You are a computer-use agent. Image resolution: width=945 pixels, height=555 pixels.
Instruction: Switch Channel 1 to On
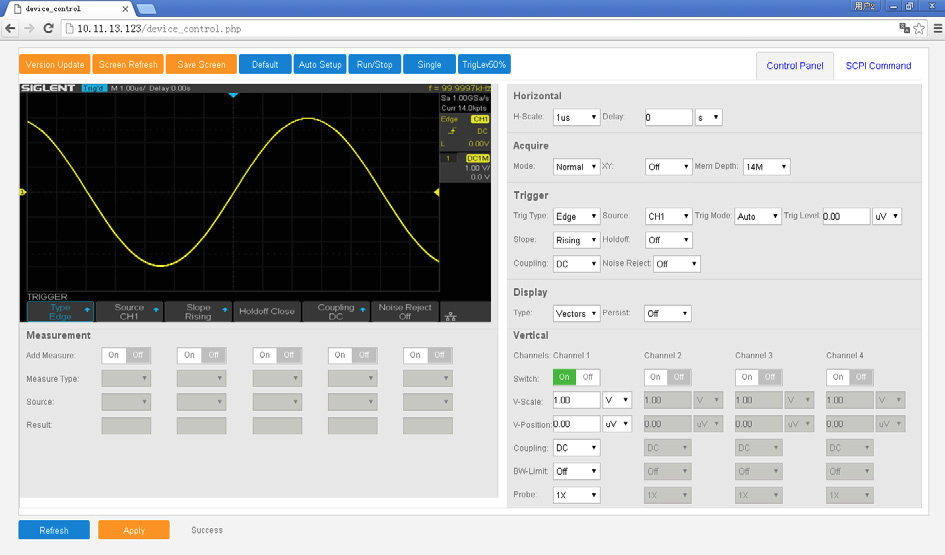[564, 377]
